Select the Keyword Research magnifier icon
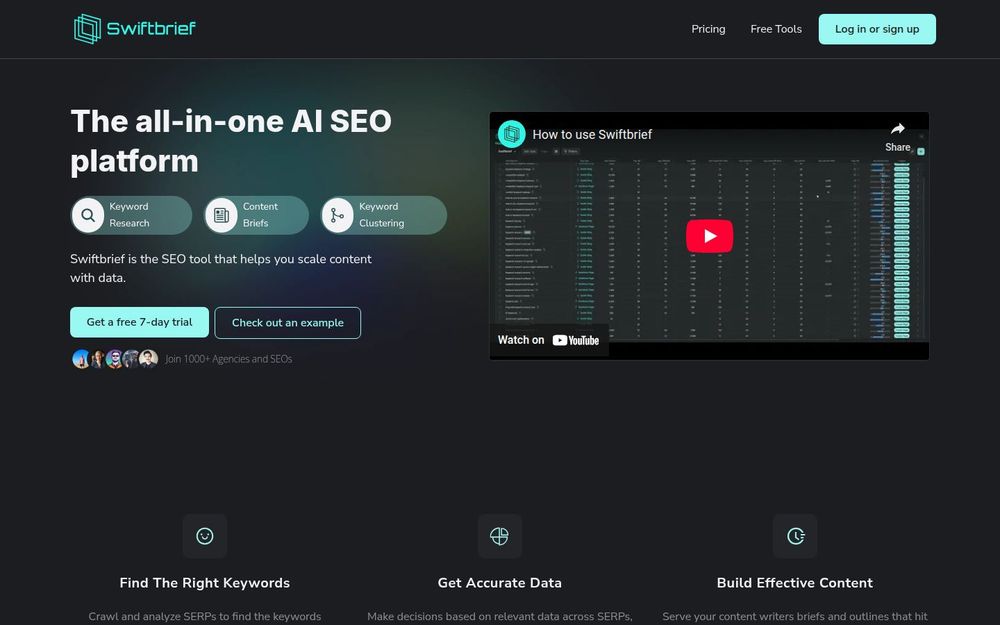 tap(88, 215)
